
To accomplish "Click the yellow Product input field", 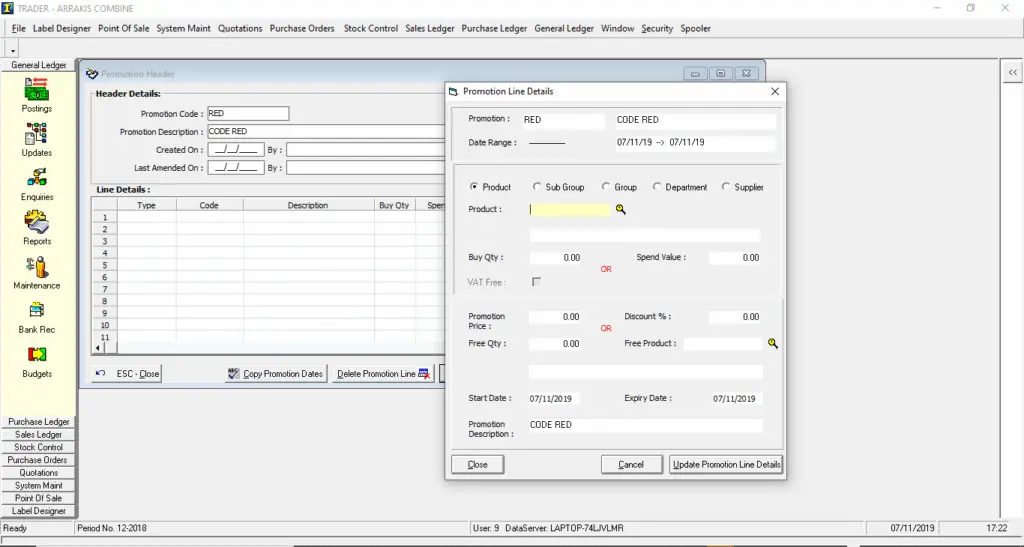I will coord(569,210).
